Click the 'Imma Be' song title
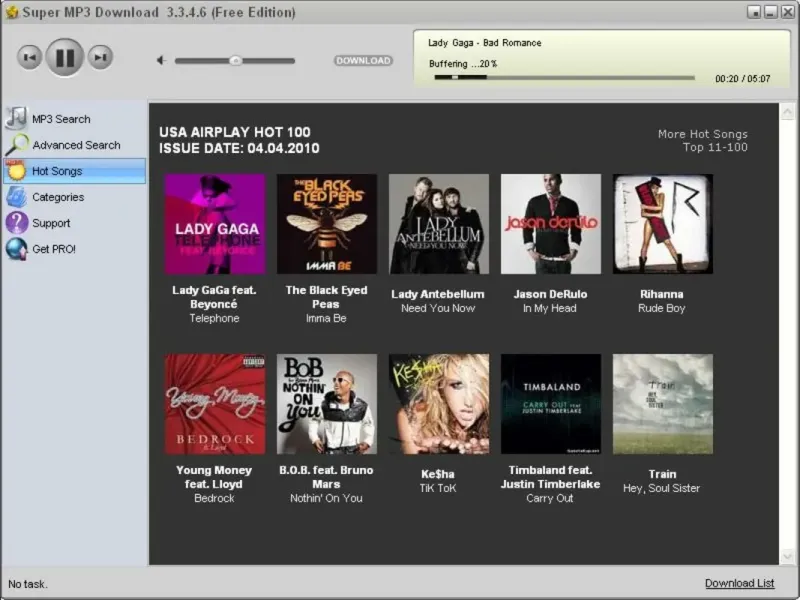The width and height of the screenshot is (800, 600). 326,318
